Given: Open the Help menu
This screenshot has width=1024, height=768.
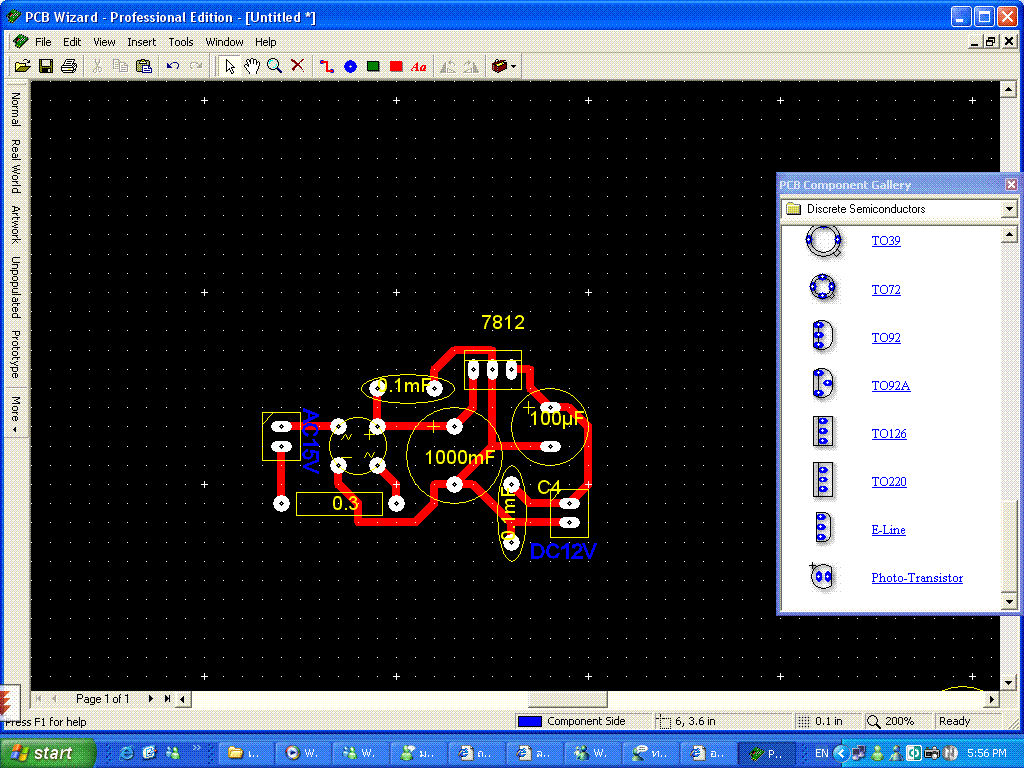Looking at the screenshot, I should 265,42.
